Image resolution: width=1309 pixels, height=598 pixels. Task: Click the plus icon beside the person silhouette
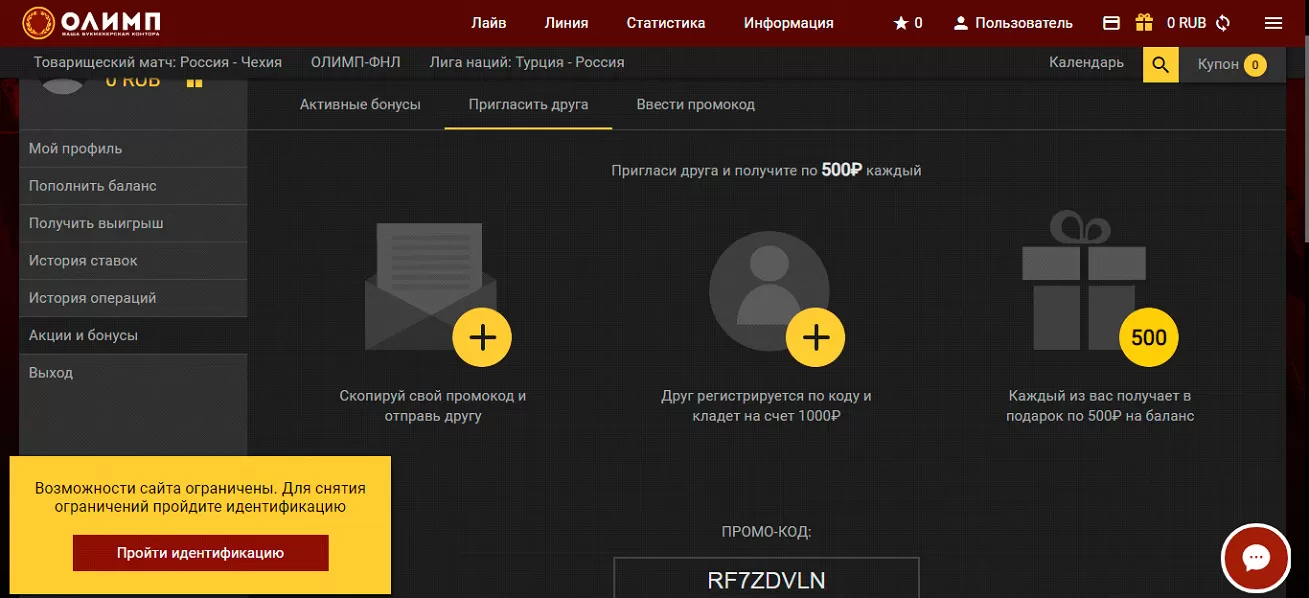click(815, 337)
